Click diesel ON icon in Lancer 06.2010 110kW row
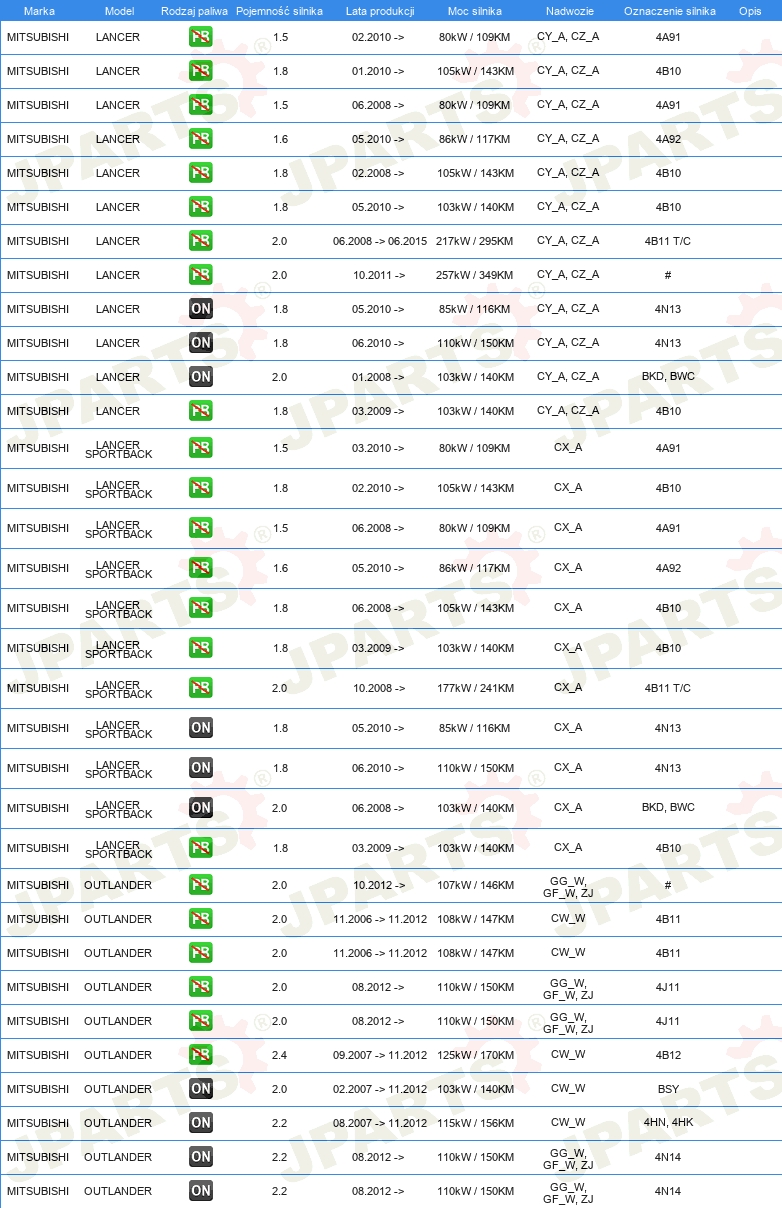The image size is (782, 1208). 200,343
